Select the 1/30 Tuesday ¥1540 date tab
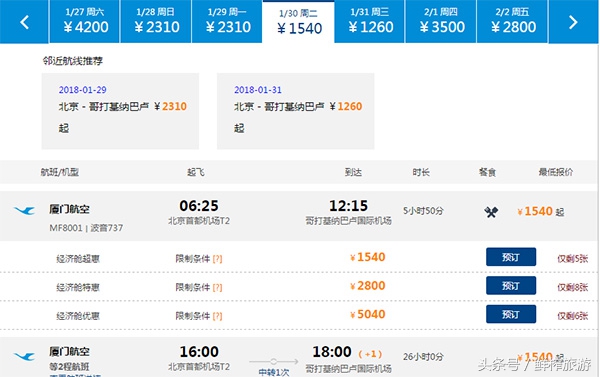This screenshot has width=600, height=377. point(298,22)
